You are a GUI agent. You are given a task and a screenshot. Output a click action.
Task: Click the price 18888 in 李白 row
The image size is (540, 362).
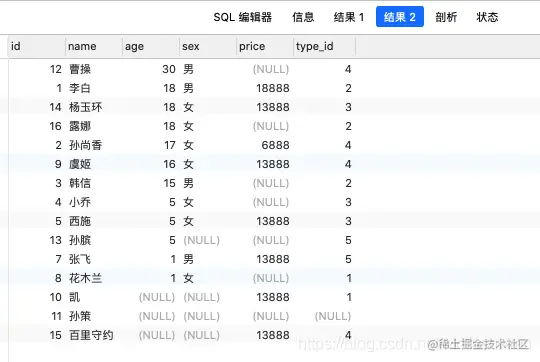point(273,88)
